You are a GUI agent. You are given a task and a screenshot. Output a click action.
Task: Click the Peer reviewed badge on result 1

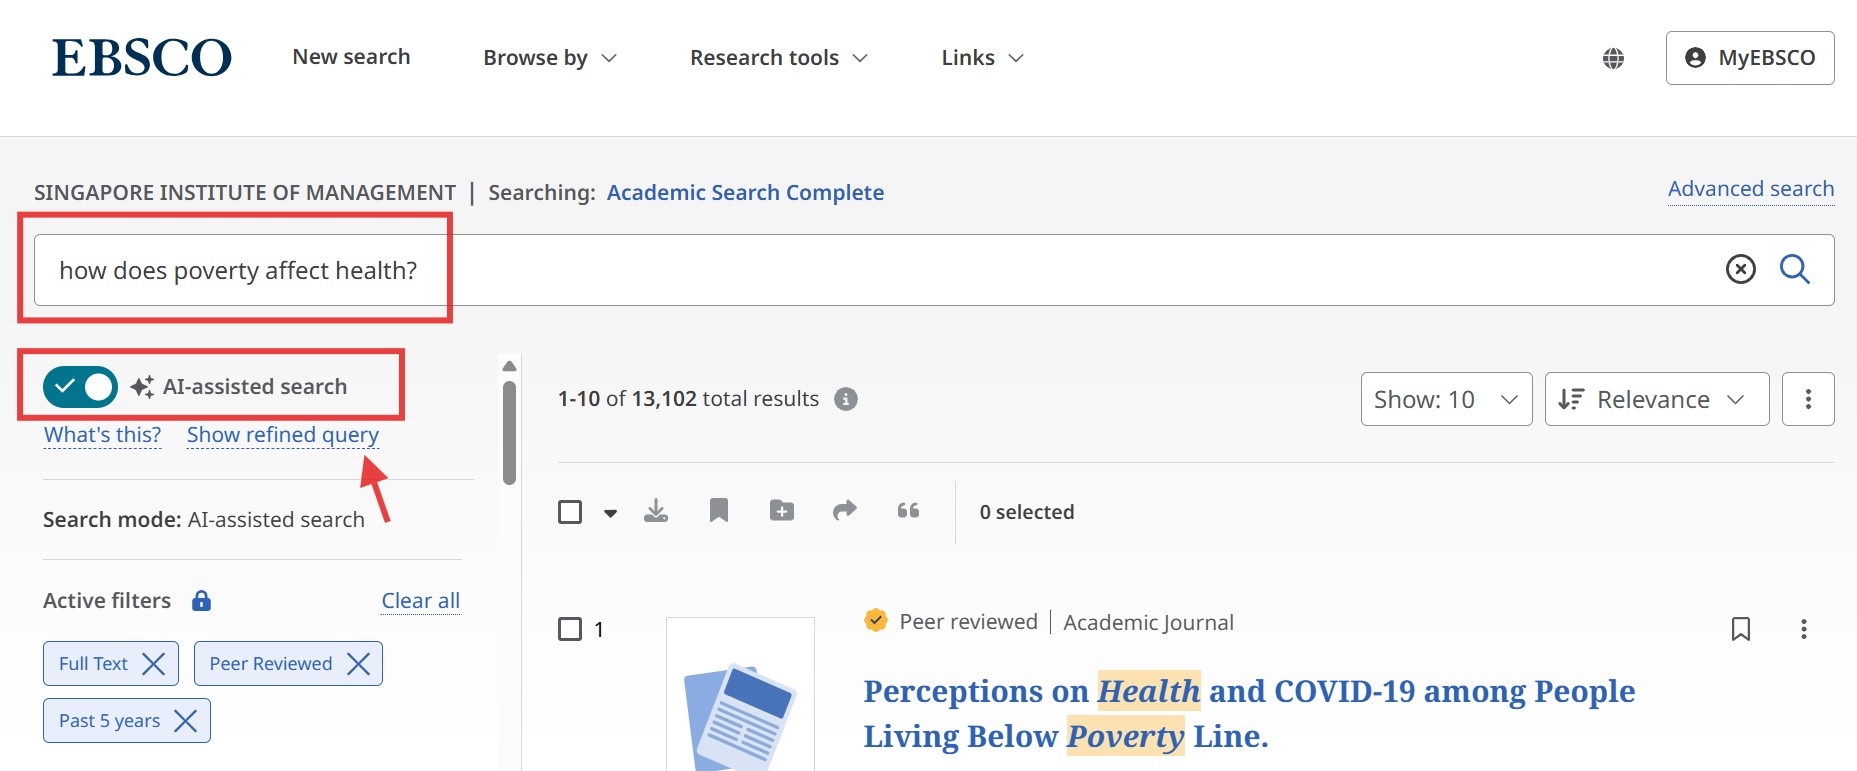[x=951, y=622]
